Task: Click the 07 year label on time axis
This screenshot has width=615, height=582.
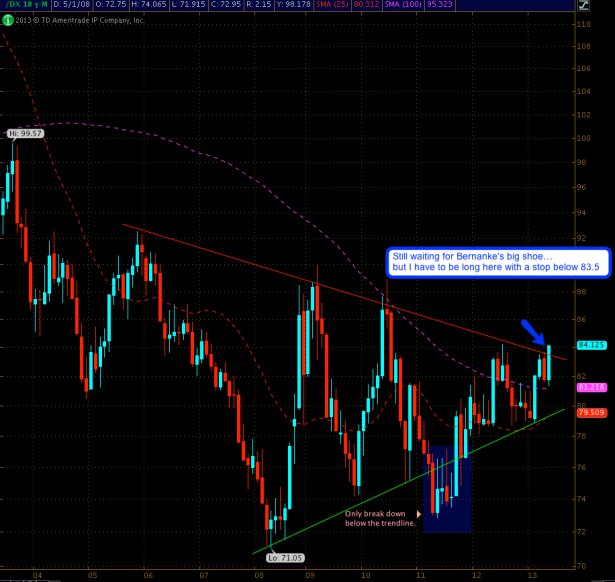Action: [204, 575]
